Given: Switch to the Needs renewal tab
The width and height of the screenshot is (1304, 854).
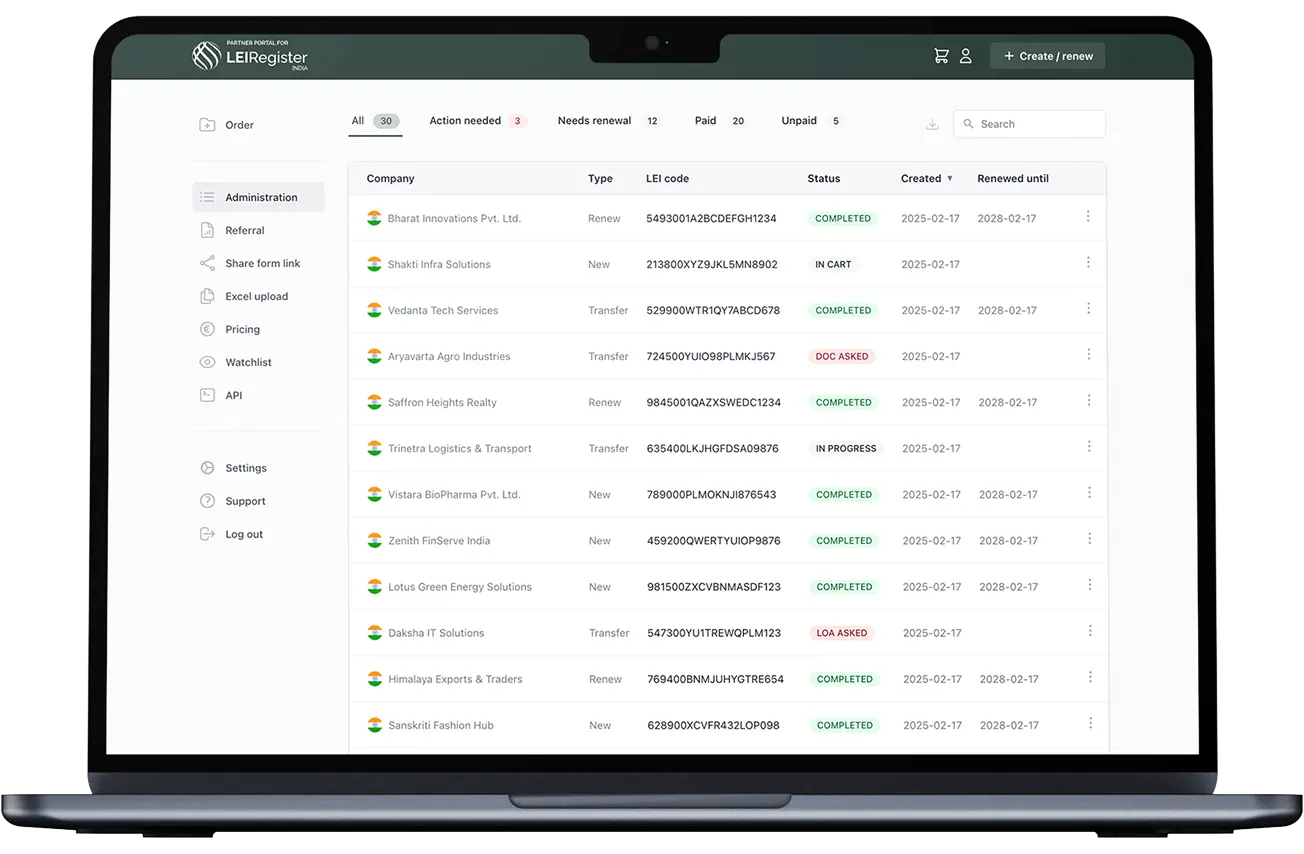Looking at the screenshot, I should pos(594,120).
